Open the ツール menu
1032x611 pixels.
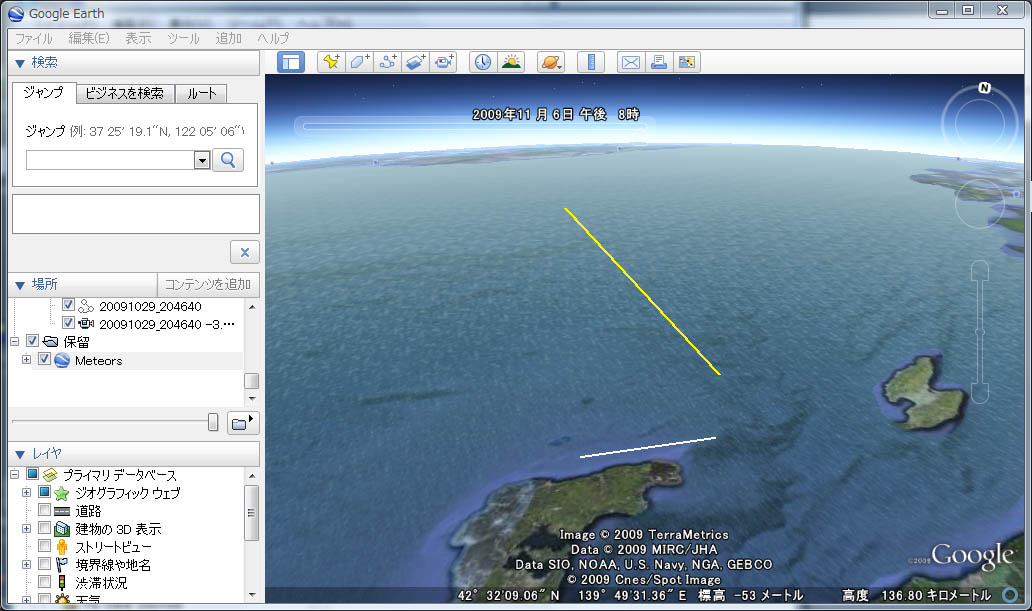183,38
